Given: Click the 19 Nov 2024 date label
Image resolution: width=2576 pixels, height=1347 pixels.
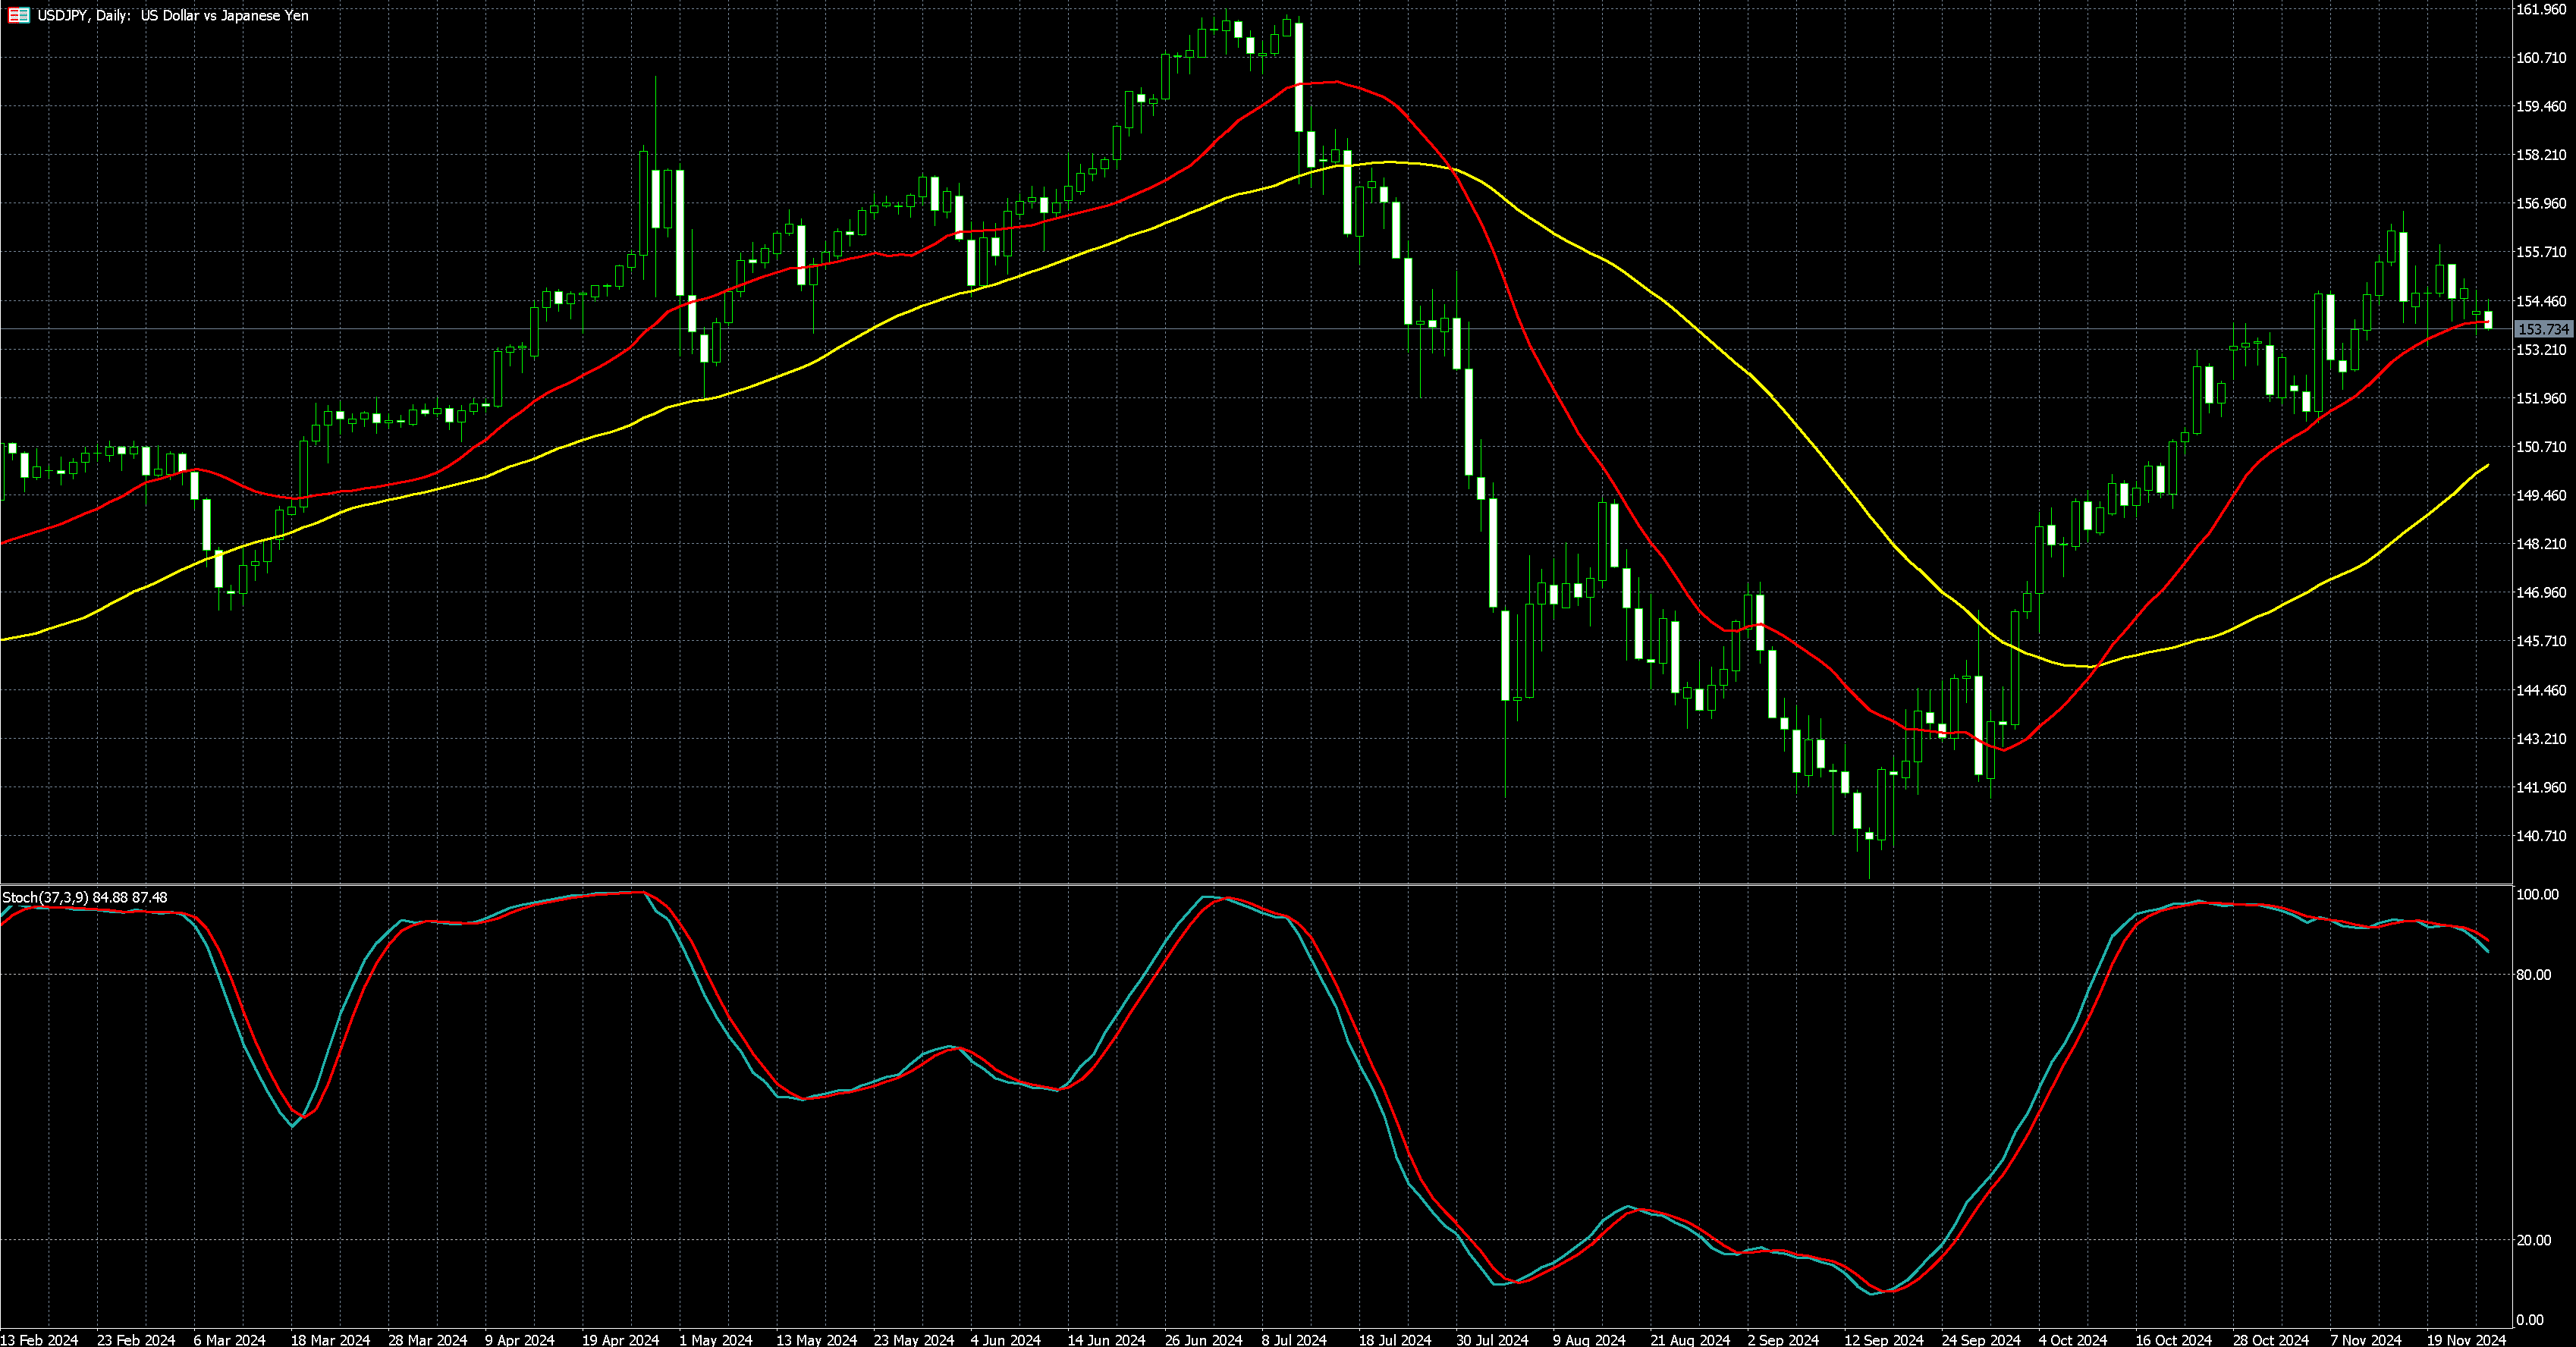Looking at the screenshot, I should click(2466, 1339).
